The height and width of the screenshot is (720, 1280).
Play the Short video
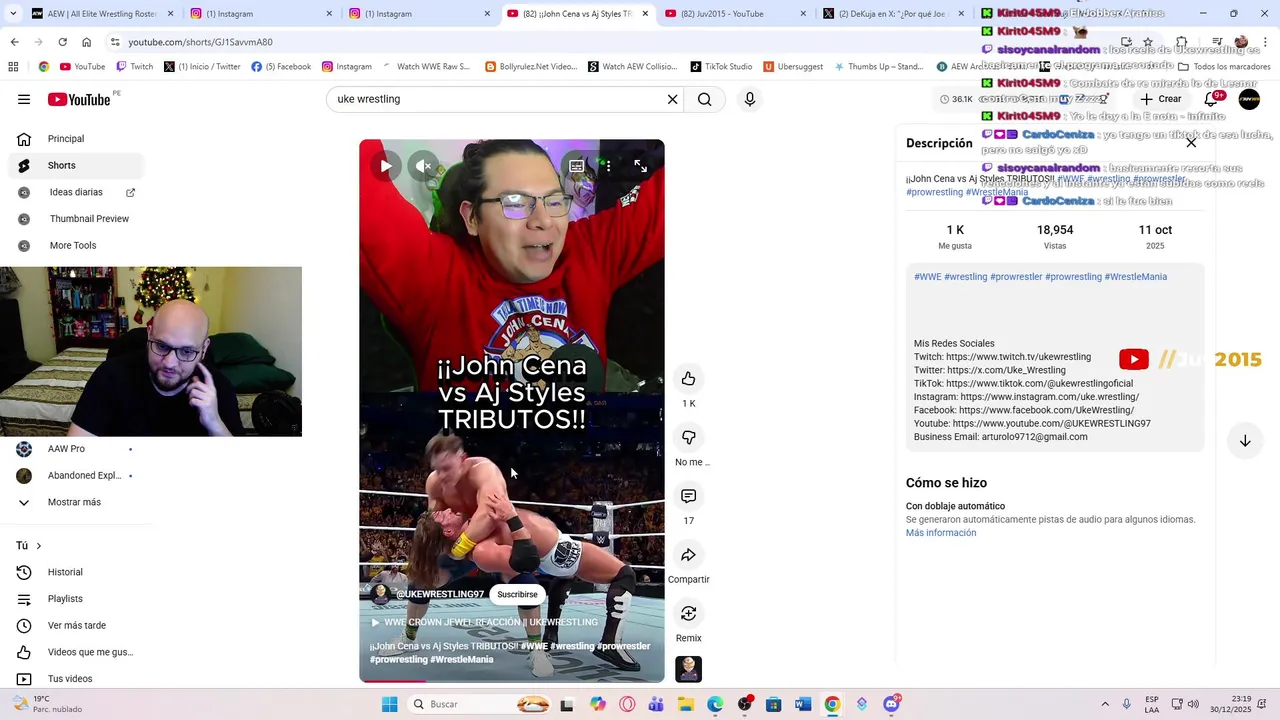(x=385, y=166)
